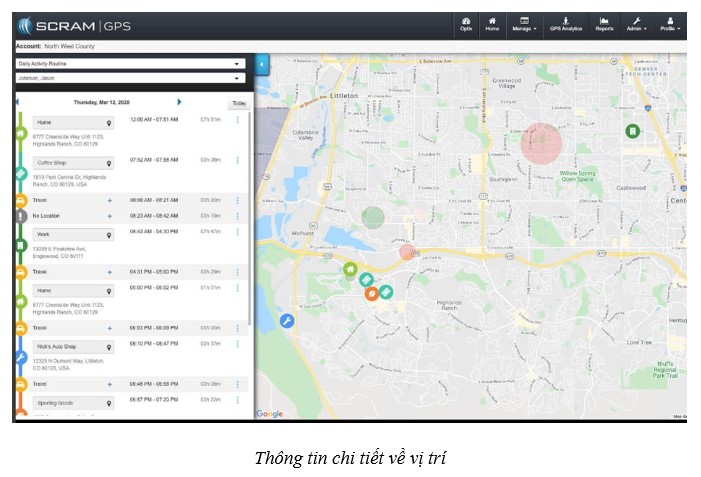Open the Manage dropdown menu
This screenshot has height=477, width=701.
tap(524, 25)
